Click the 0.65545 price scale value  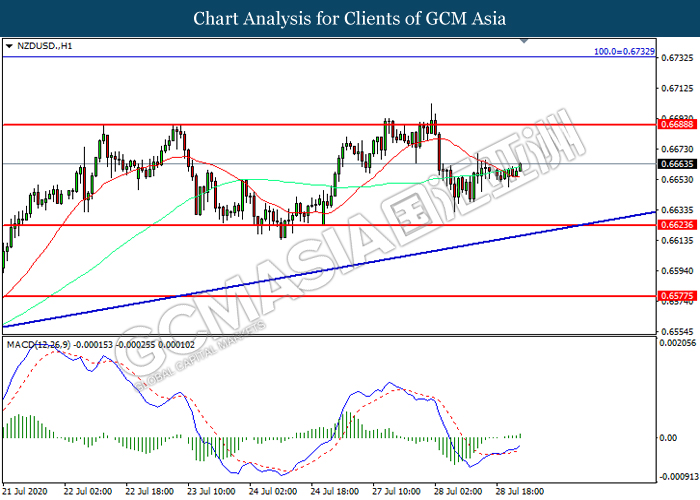677,332
